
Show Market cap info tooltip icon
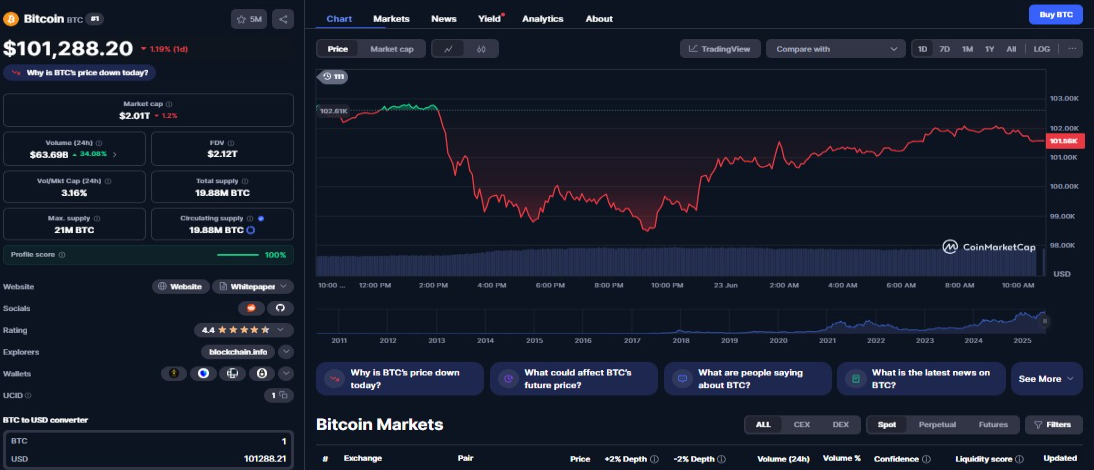click(x=169, y=104)
